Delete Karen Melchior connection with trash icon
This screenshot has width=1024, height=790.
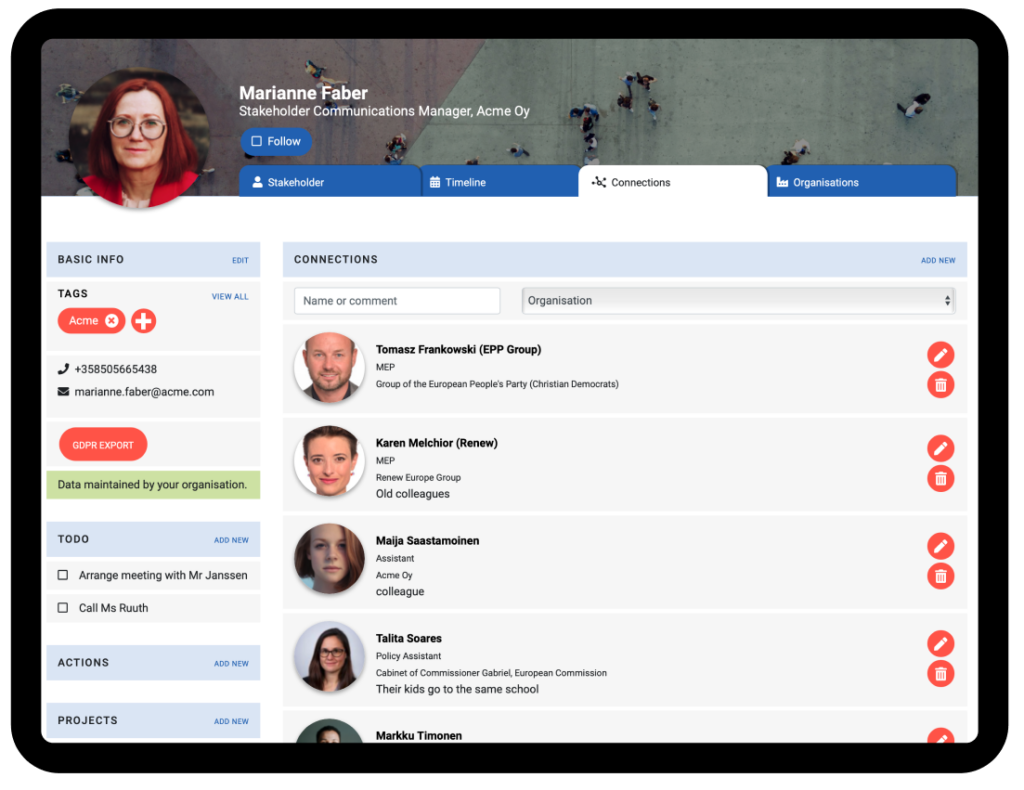940,479
